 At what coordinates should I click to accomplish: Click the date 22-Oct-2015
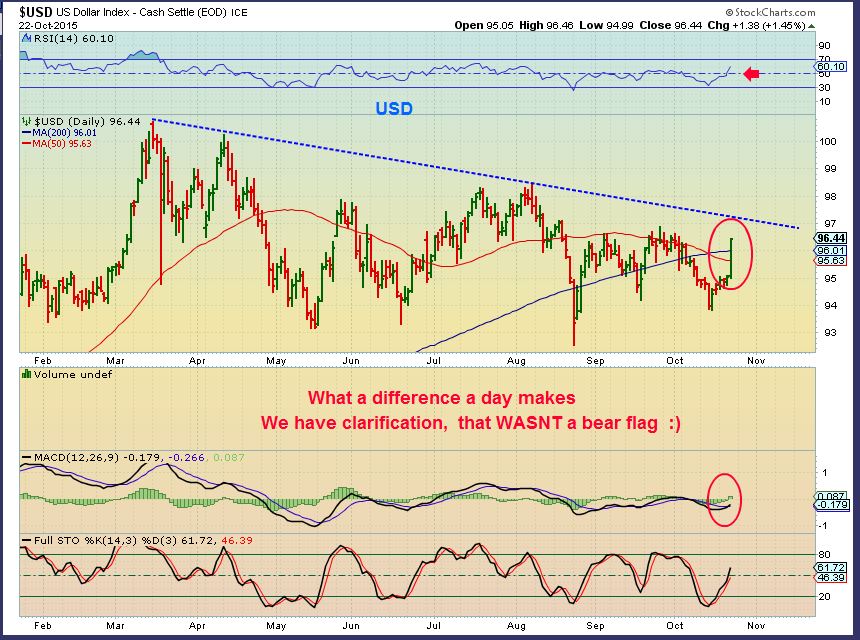(x=48, y=26)
